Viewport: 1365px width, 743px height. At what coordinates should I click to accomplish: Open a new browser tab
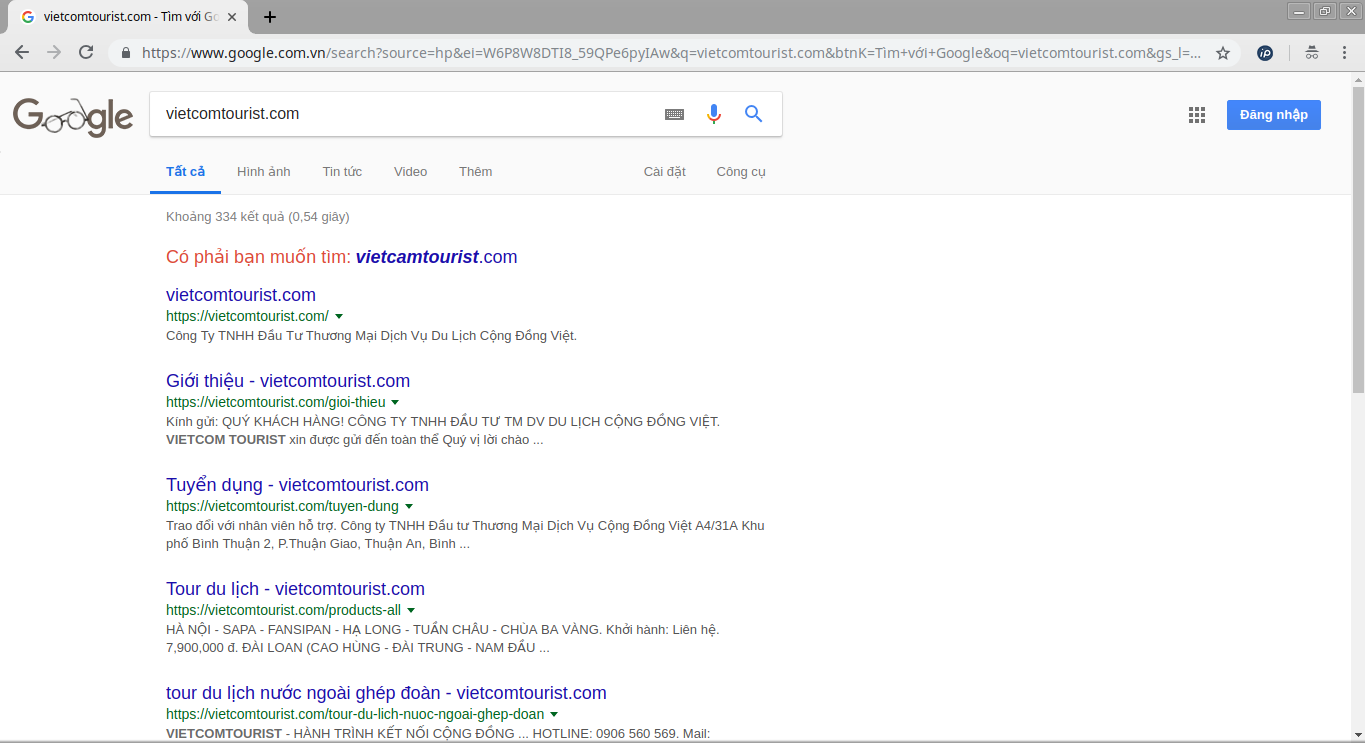pyautogui.click(x=270, y=17)
